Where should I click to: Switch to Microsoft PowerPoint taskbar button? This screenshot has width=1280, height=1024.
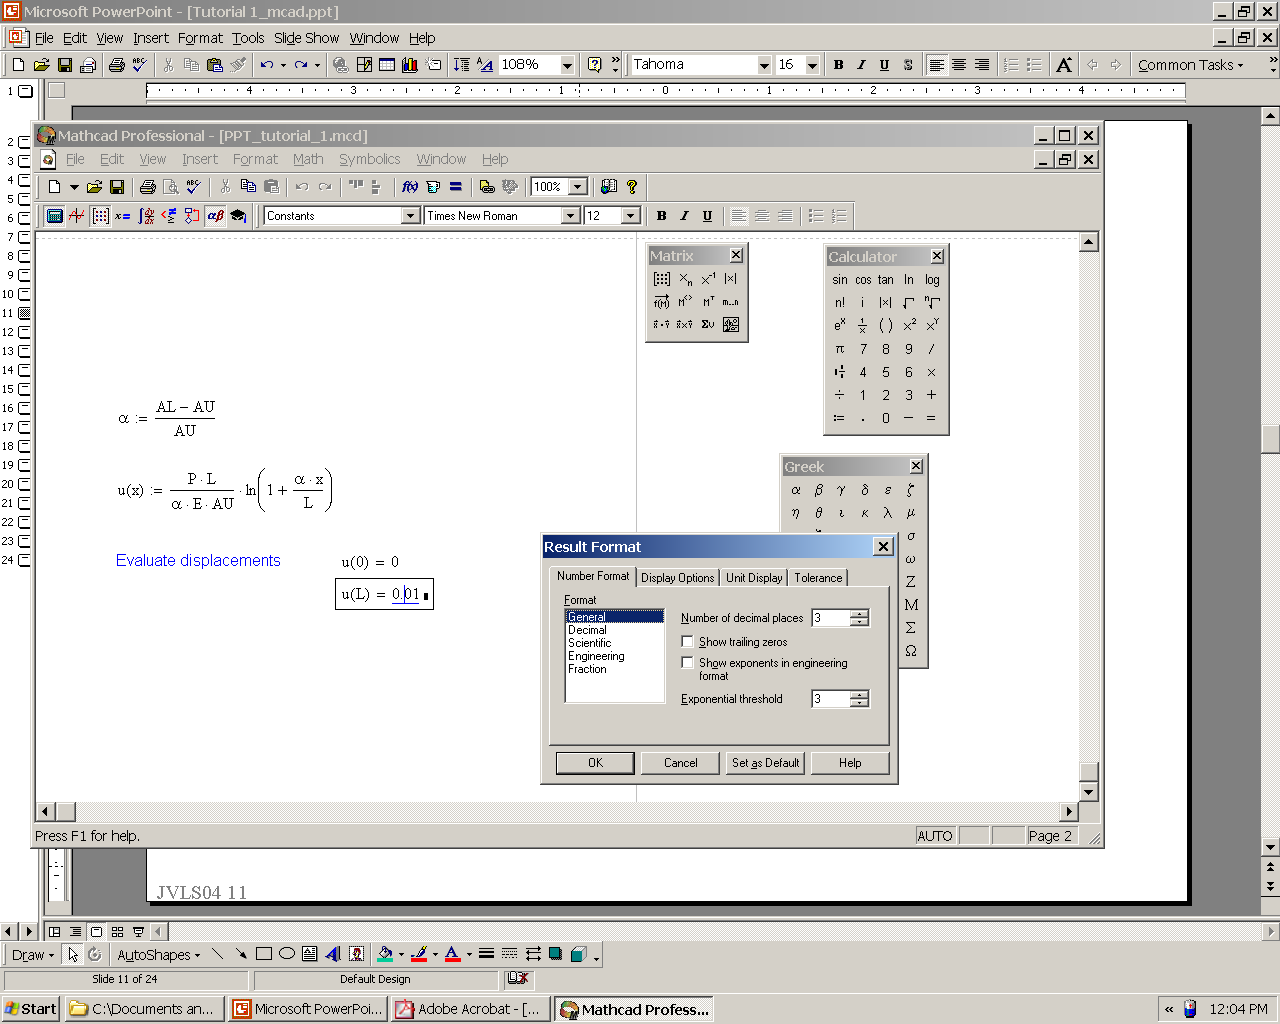[308, 1009]
